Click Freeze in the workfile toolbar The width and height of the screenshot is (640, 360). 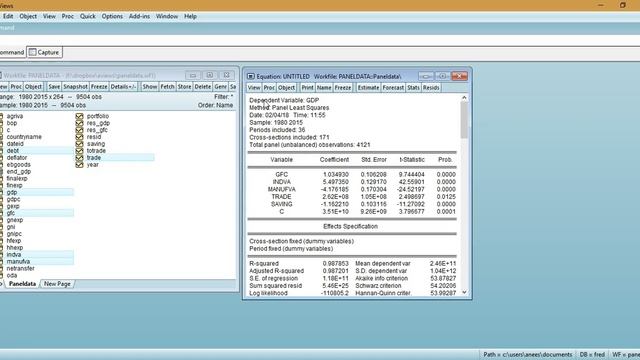pos(99,87)
